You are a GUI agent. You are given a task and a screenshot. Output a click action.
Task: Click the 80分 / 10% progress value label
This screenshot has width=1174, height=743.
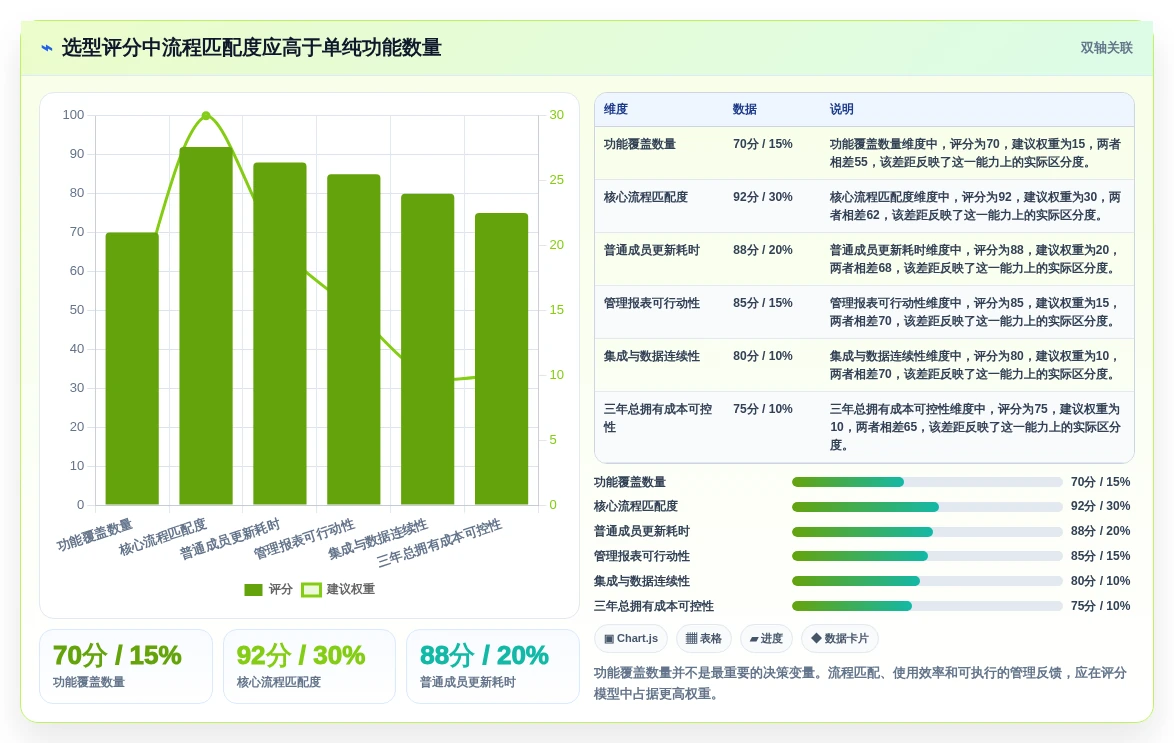tap(1100, 581)
